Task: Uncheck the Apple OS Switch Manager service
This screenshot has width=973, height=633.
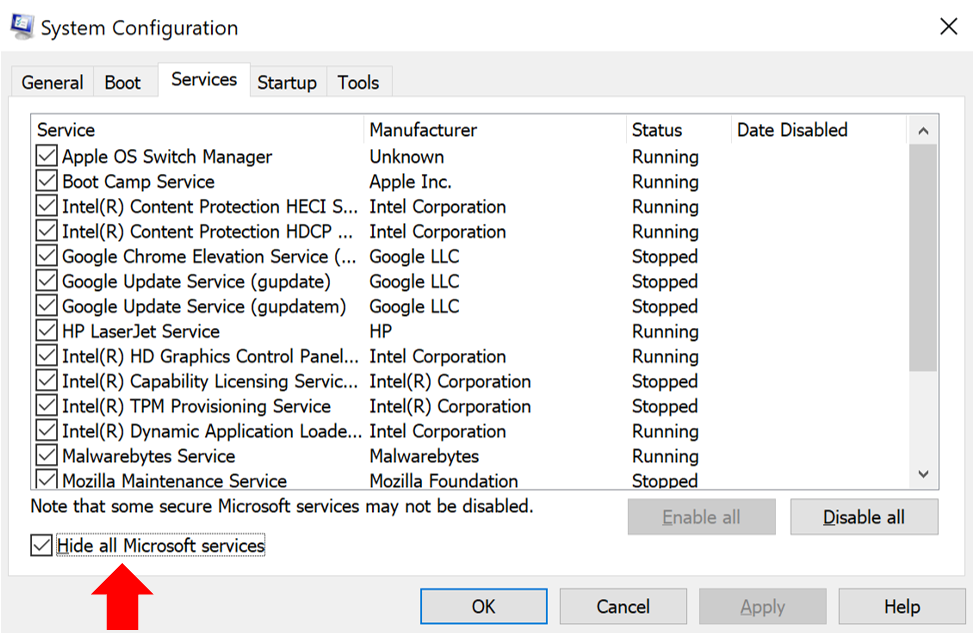Action: tap(46, 157)
